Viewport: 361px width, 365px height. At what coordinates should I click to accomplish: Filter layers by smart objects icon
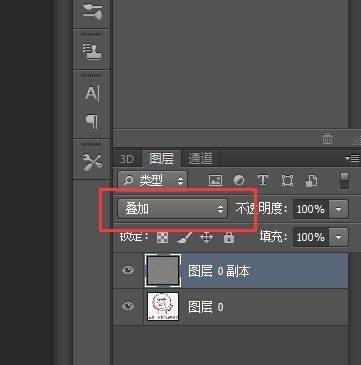click(311, 180)
